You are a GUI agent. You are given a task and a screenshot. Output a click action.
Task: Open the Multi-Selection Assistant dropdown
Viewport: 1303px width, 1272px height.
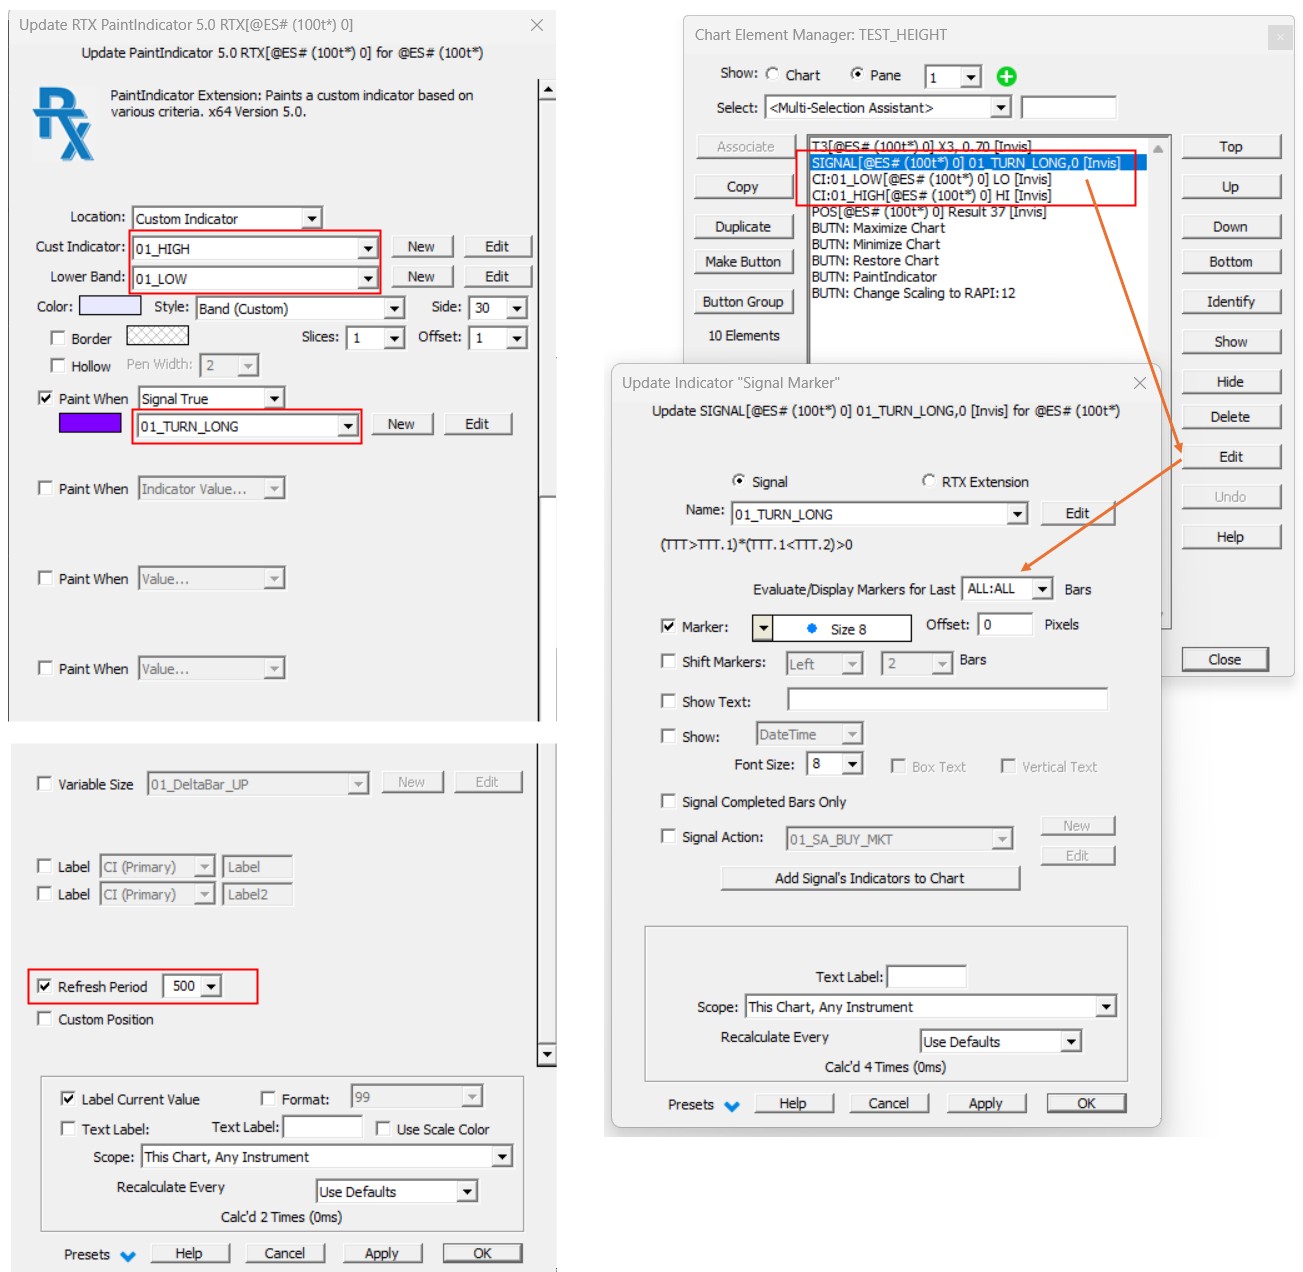pyautogui.click(x=1000, y=108)
